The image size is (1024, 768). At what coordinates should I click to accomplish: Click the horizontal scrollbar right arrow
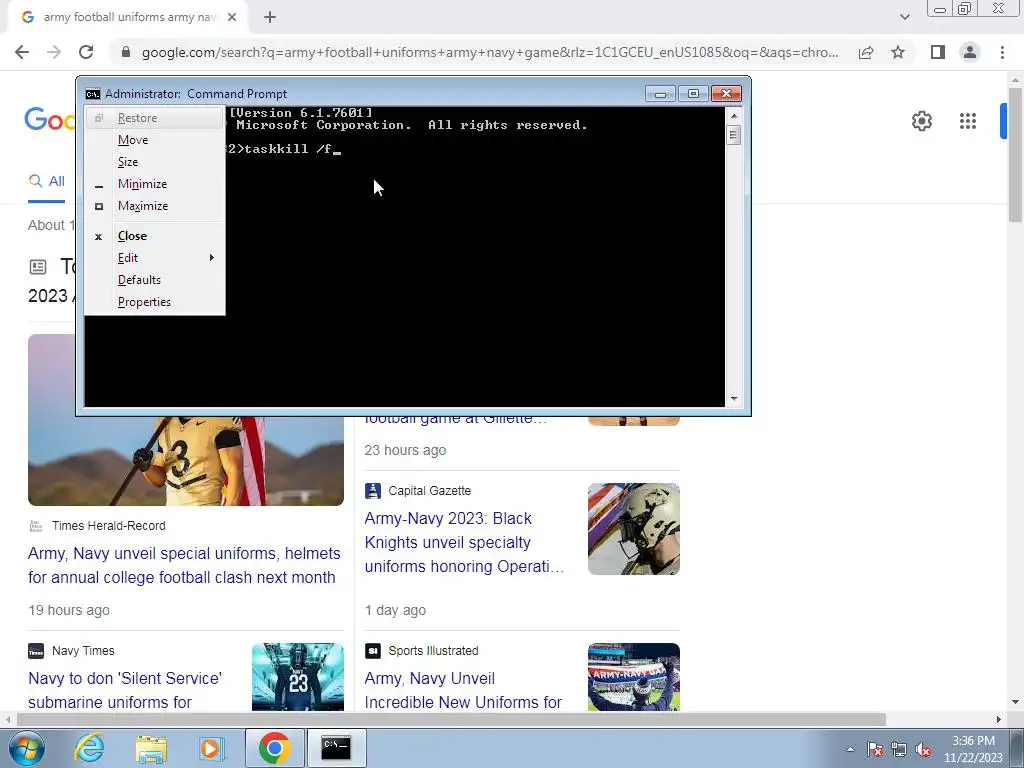pyautogui.click(x=999, y=720)
